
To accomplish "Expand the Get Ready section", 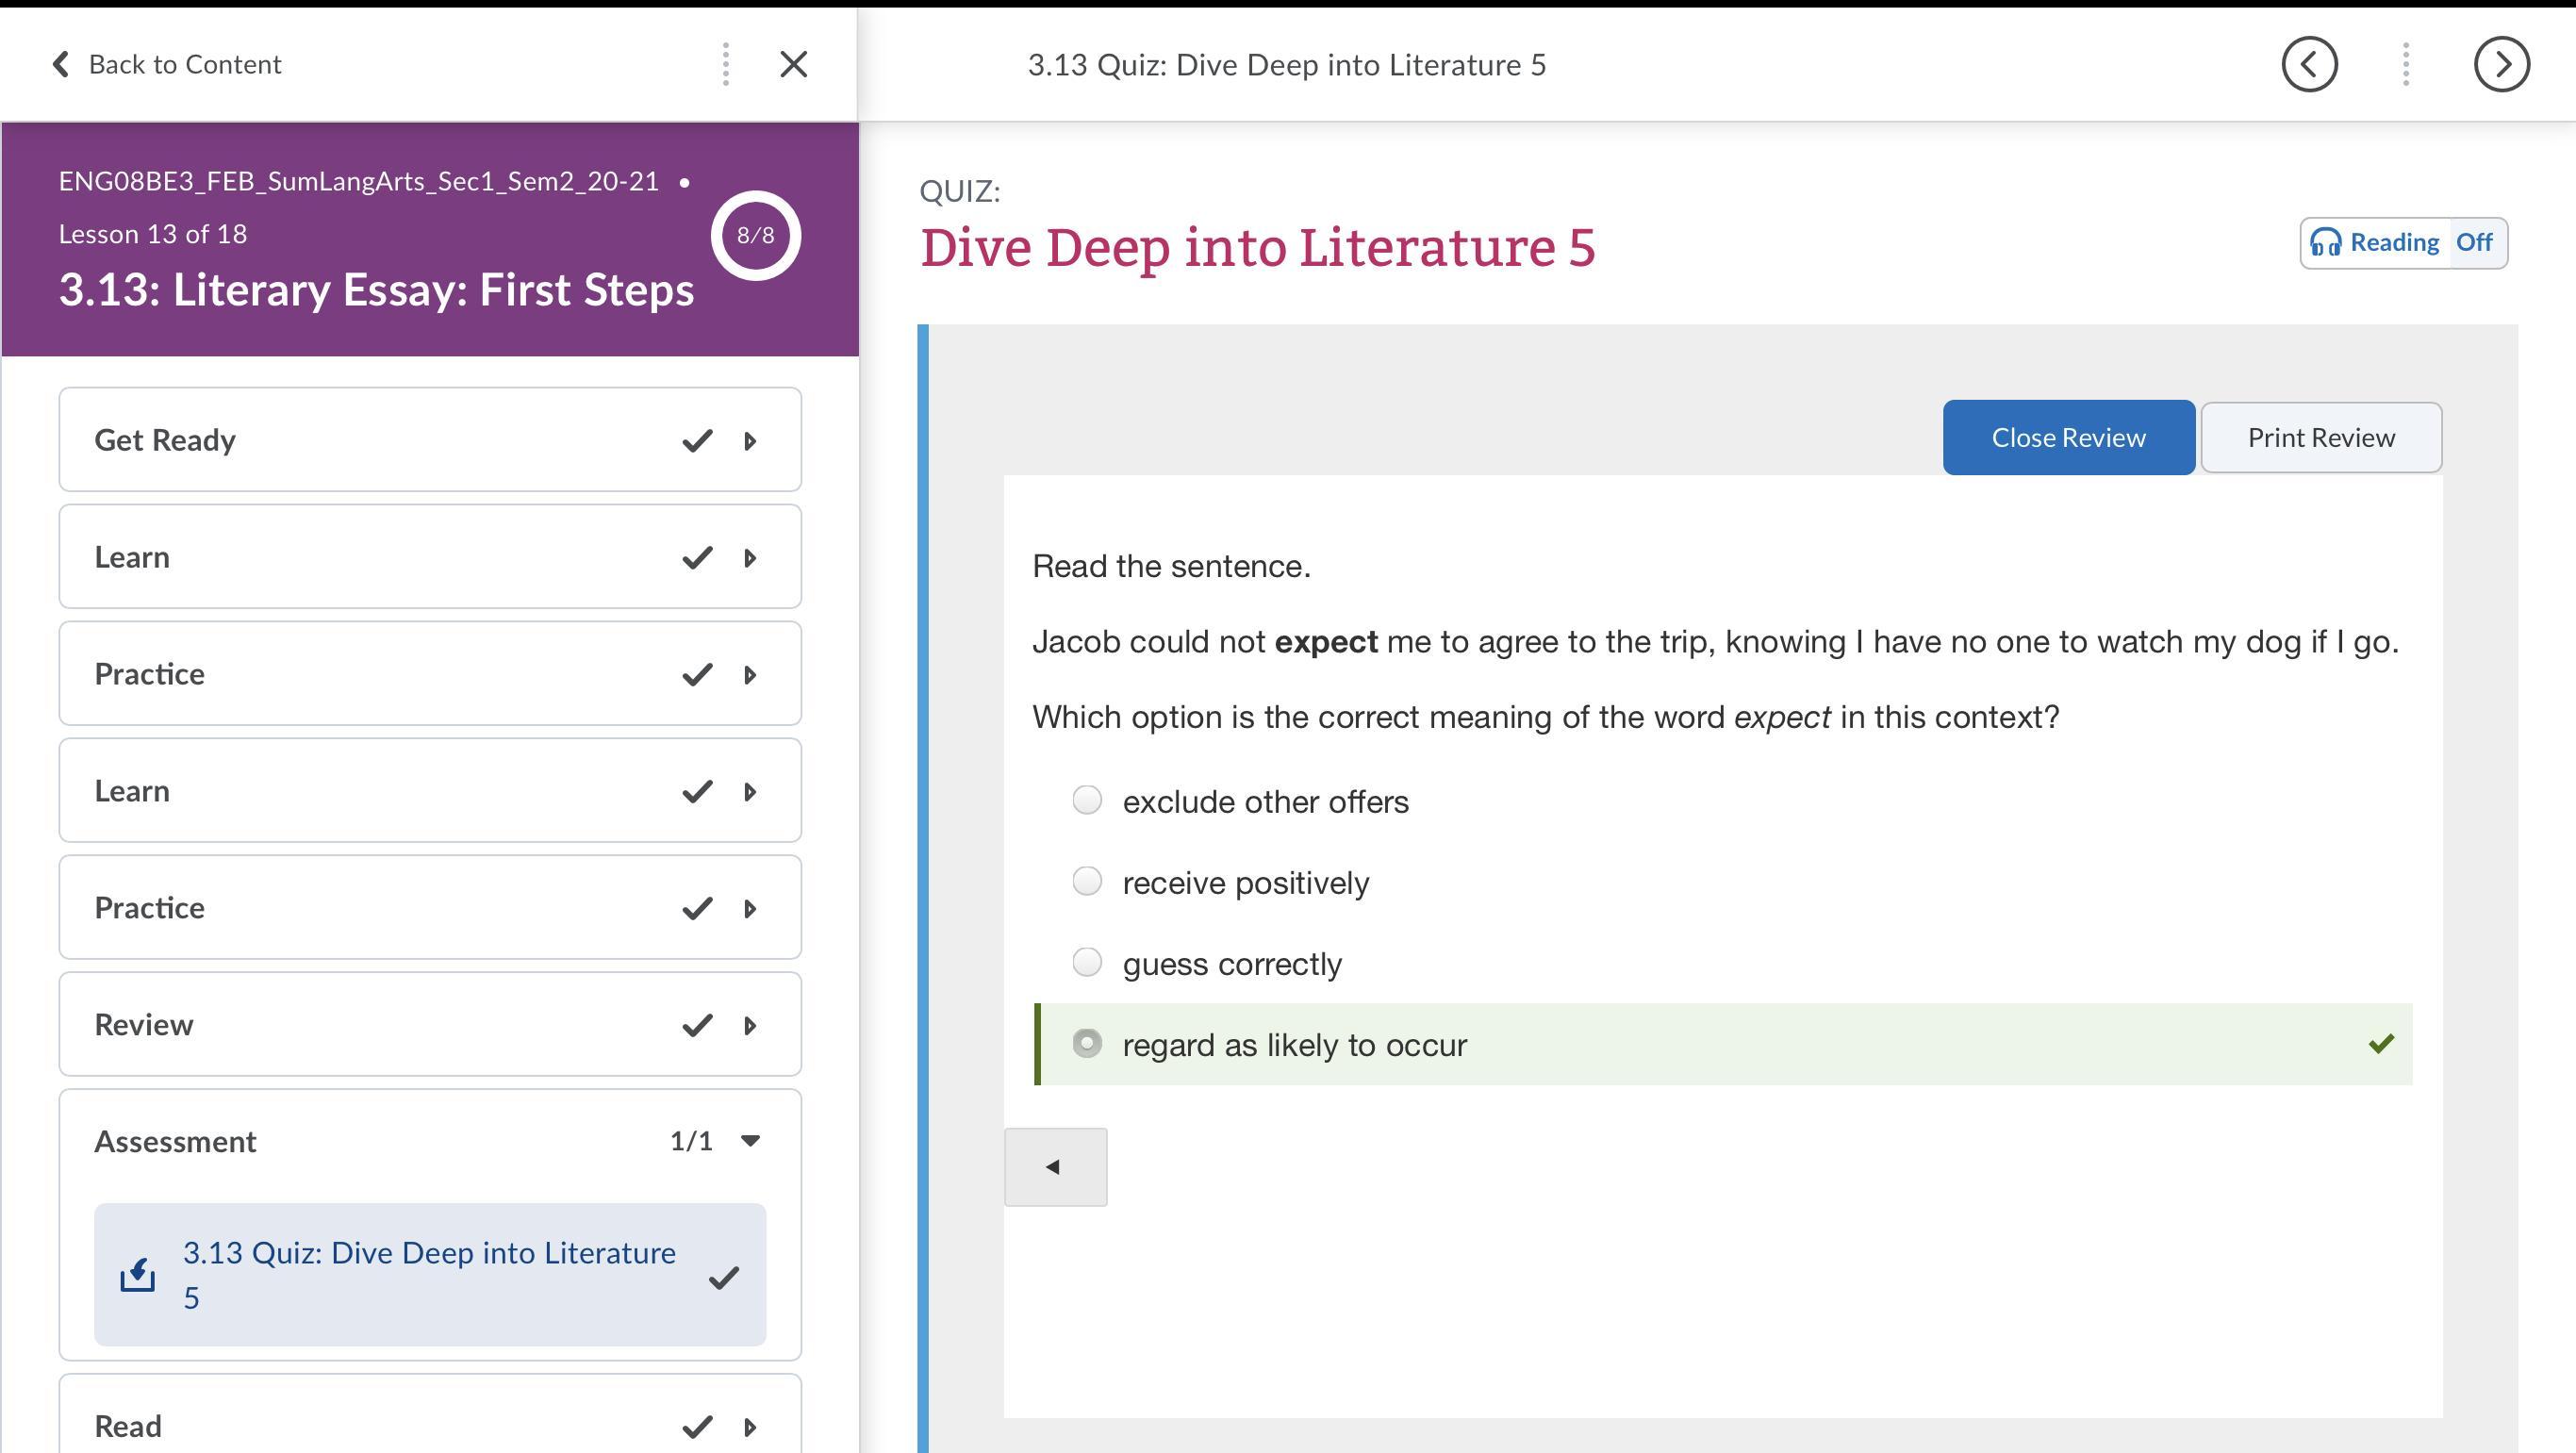I will (750, 441).
